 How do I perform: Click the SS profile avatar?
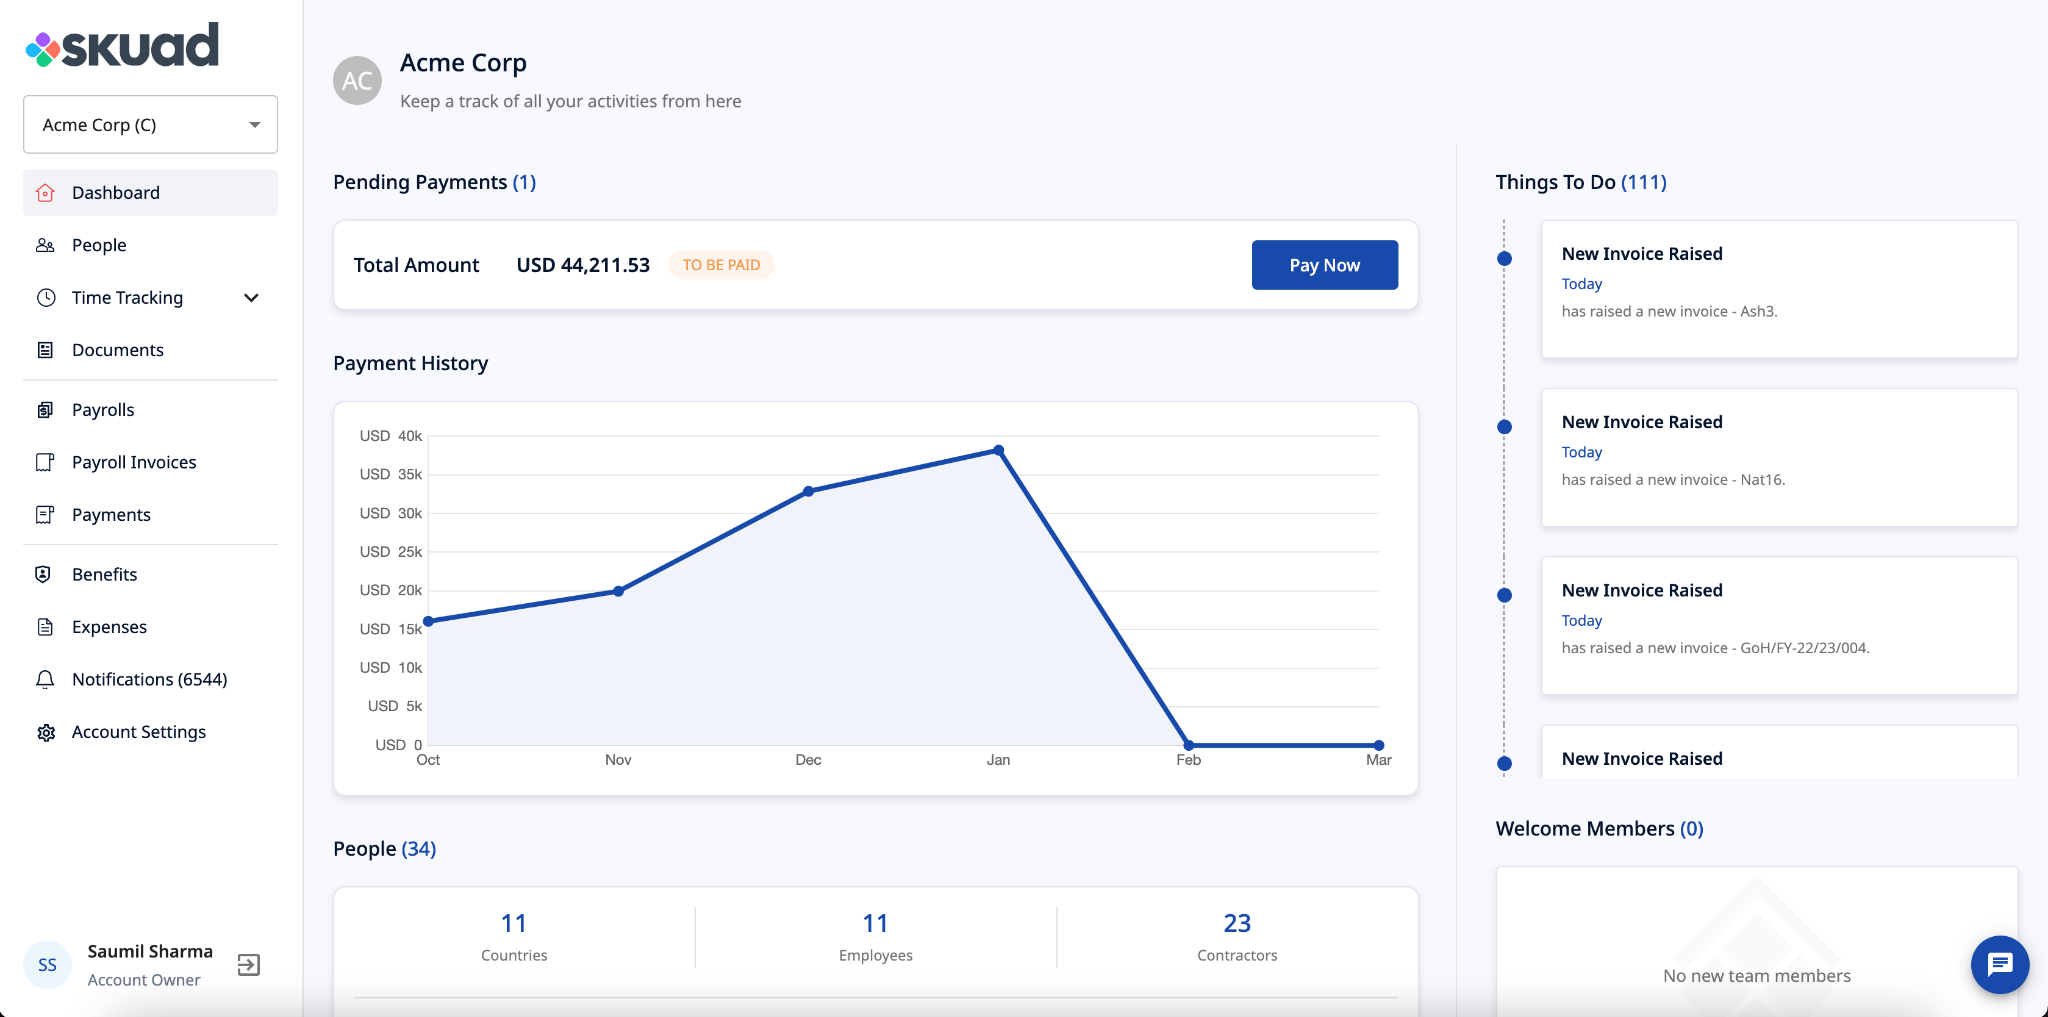click(x=47, y=964)
